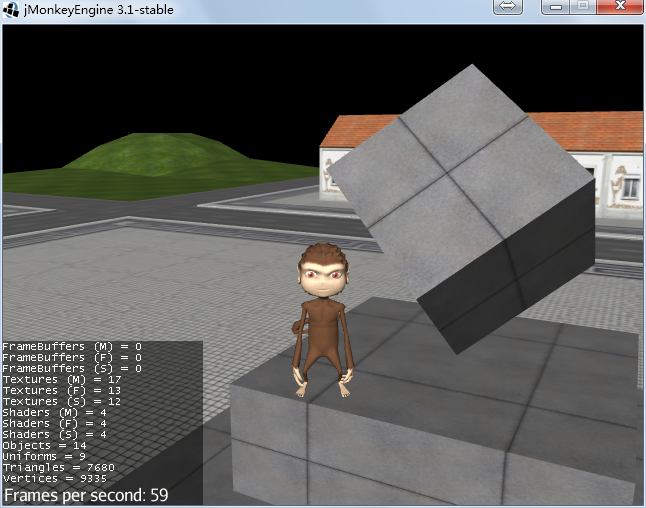Click the 'Shaders (M) = 4' stat line
Screen dimensions: 646x508
[54, 412]
